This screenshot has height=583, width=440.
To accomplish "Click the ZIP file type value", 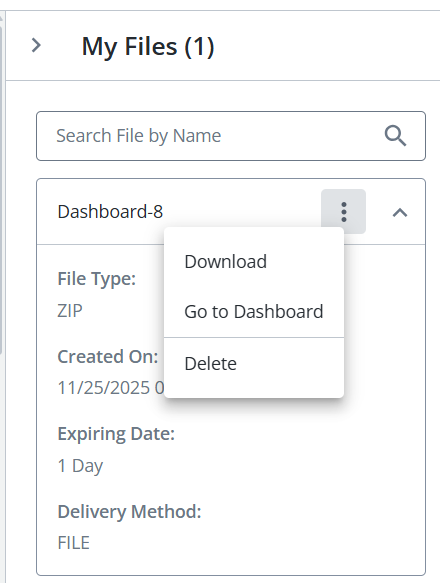I will click(70, 310).
